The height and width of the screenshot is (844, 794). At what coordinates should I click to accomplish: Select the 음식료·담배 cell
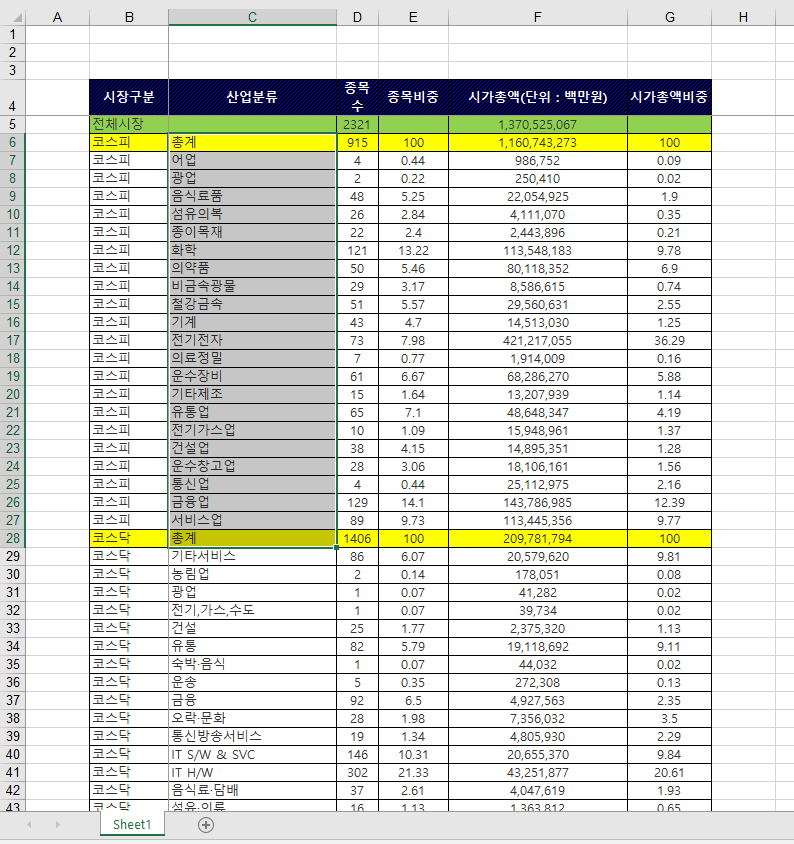click(x=252, y=791)
